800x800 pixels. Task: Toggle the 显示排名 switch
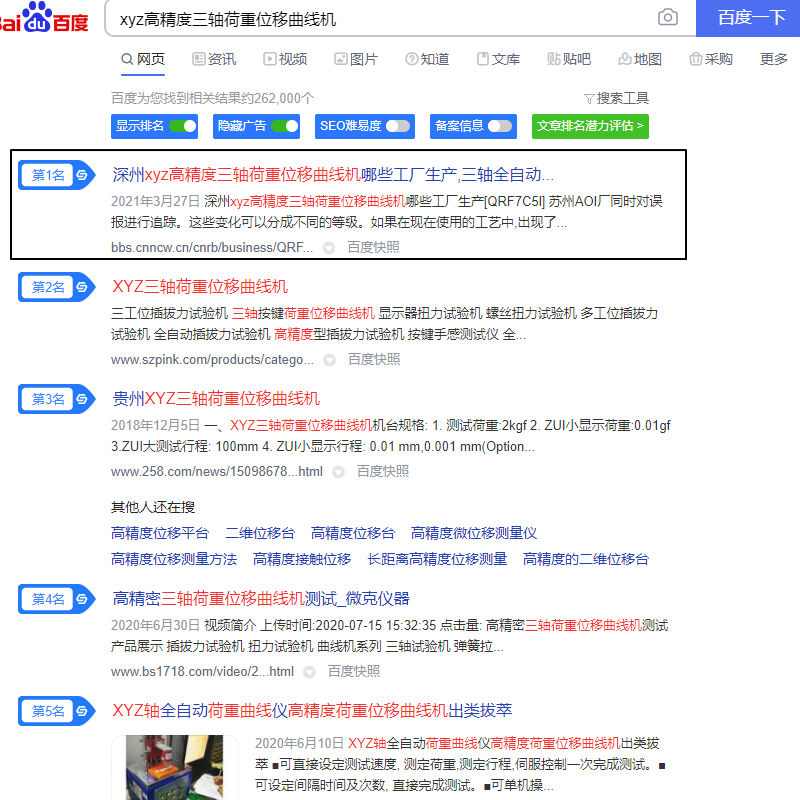(183, 126)
